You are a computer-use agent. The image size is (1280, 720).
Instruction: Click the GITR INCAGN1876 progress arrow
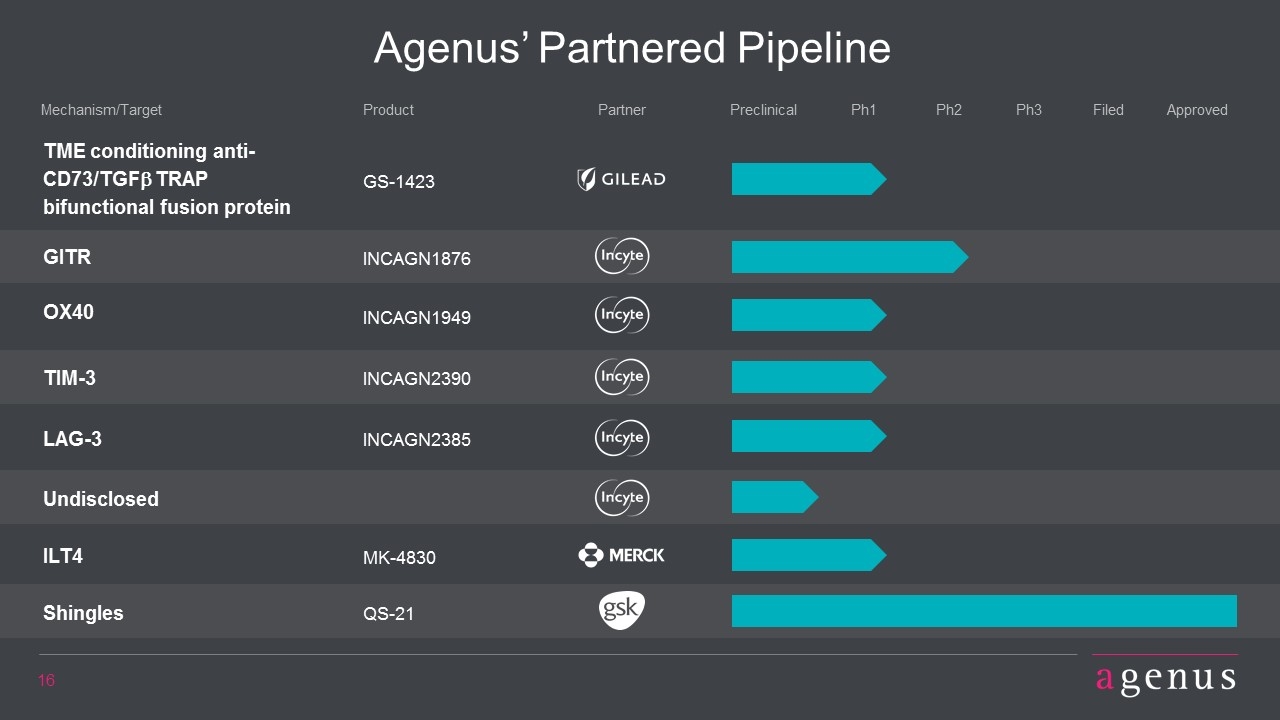[x=850, y=257]
